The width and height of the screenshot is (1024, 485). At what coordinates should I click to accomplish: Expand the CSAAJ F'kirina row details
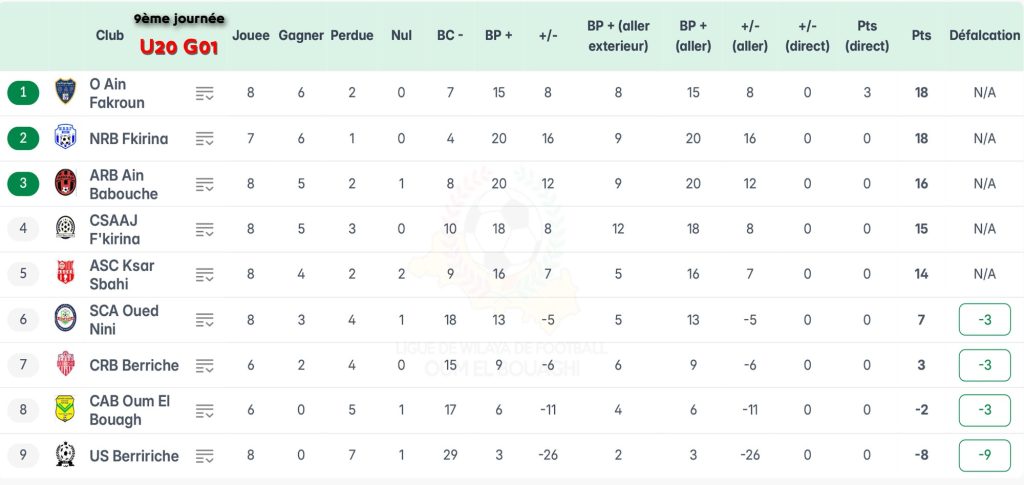pos(205,230)
